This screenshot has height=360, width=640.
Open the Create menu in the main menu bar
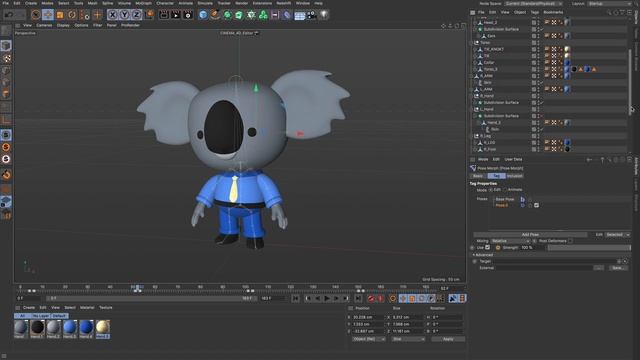coord(31,3)
